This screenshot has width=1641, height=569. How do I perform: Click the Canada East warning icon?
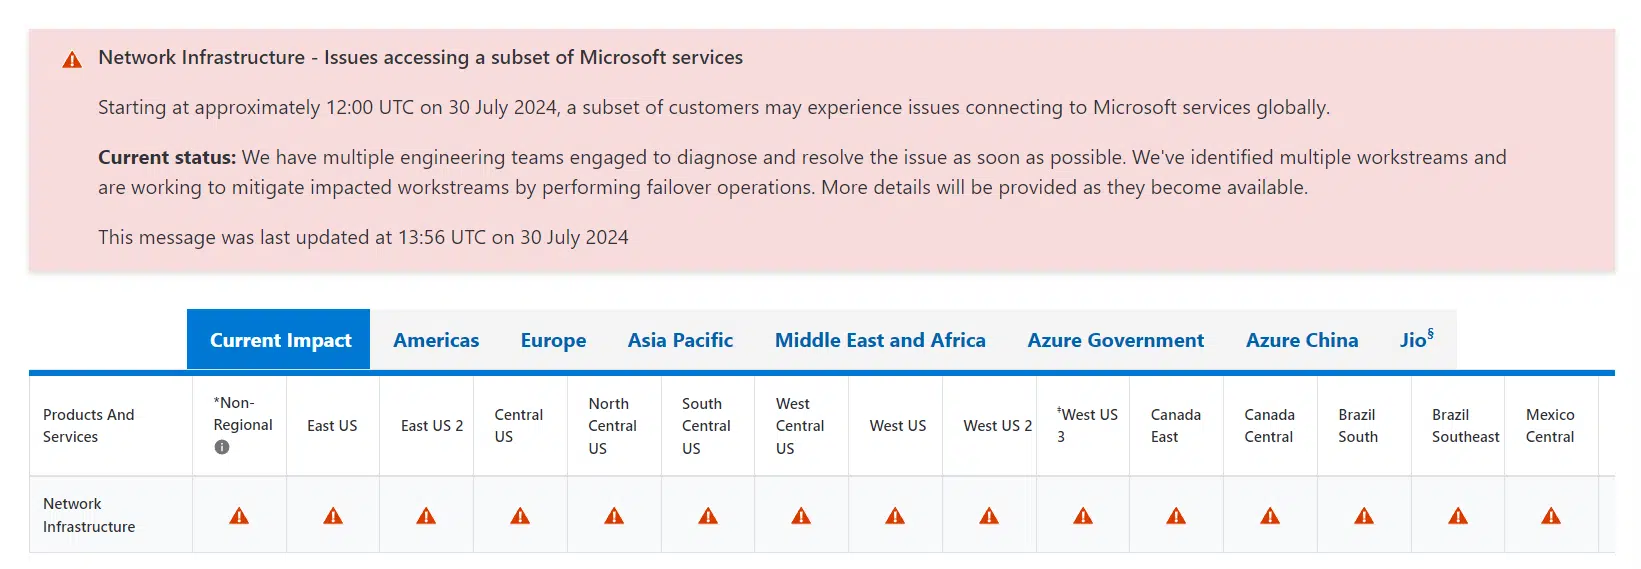click(1176, 516)
